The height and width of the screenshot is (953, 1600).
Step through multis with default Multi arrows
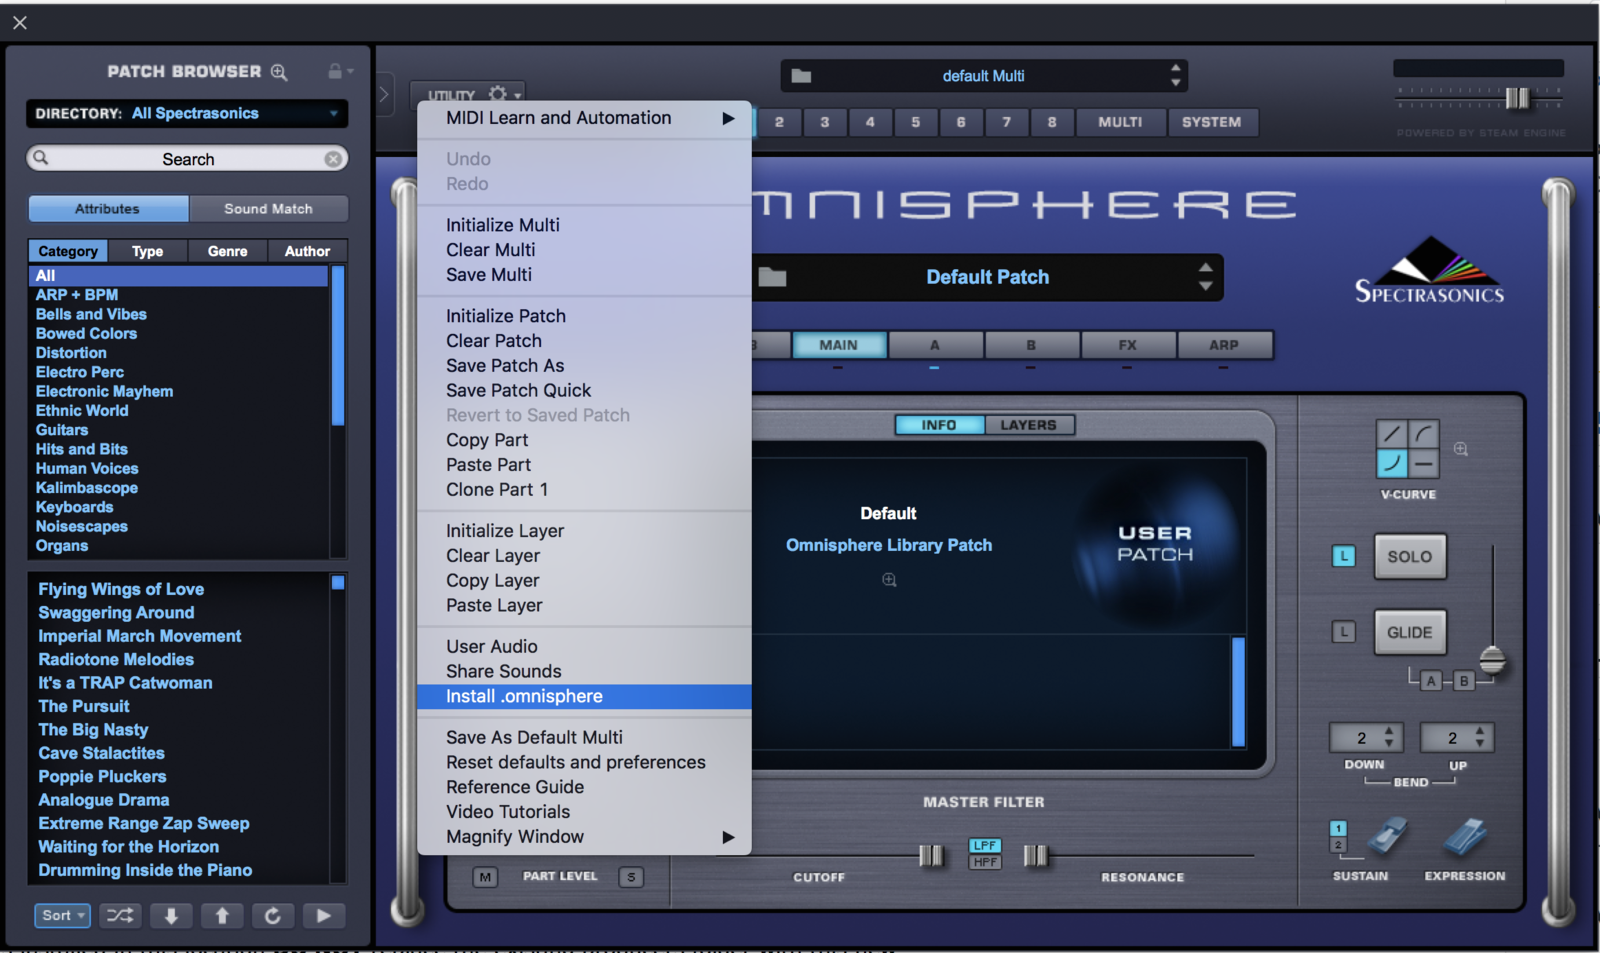[1175, 75]
